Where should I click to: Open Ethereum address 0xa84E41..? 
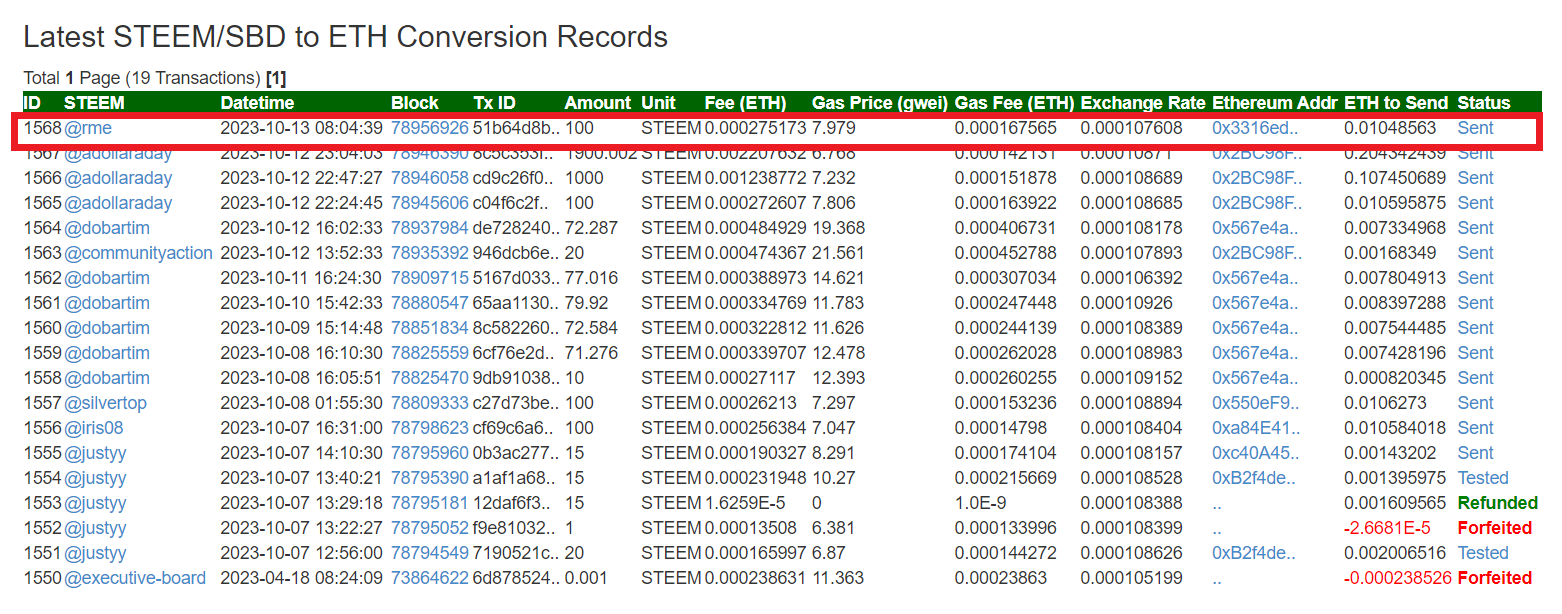1256,428
